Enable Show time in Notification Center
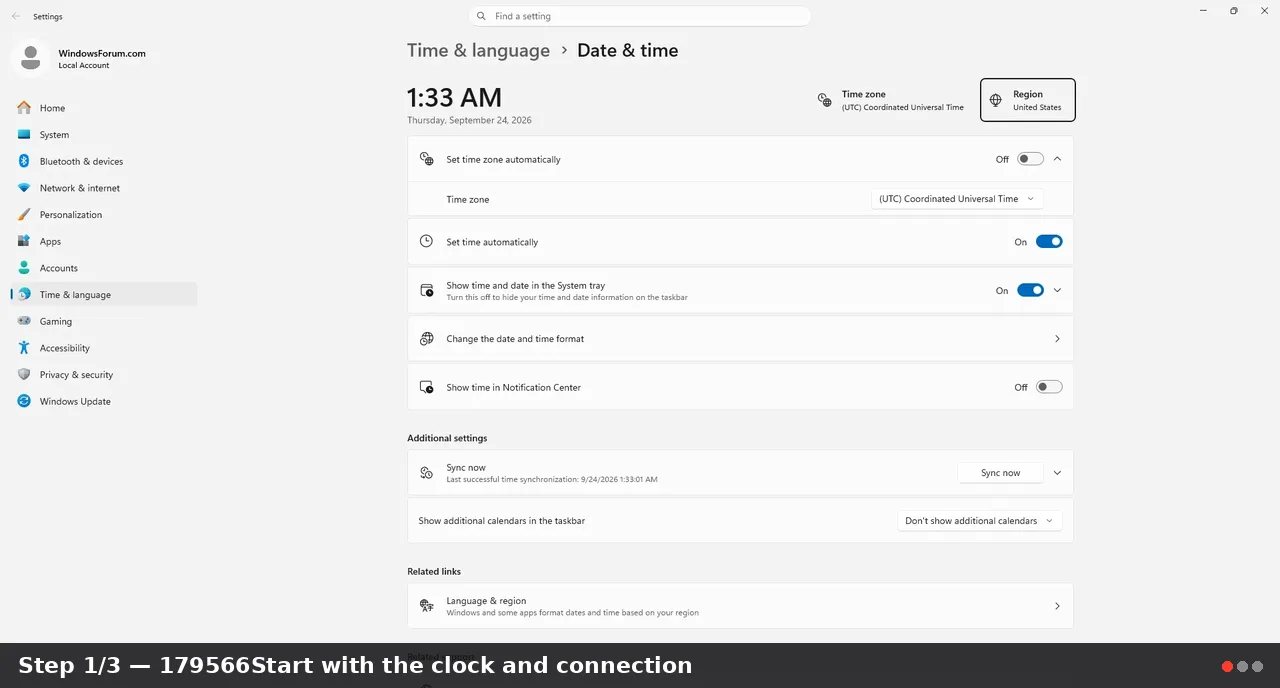 pos(1049,387)
